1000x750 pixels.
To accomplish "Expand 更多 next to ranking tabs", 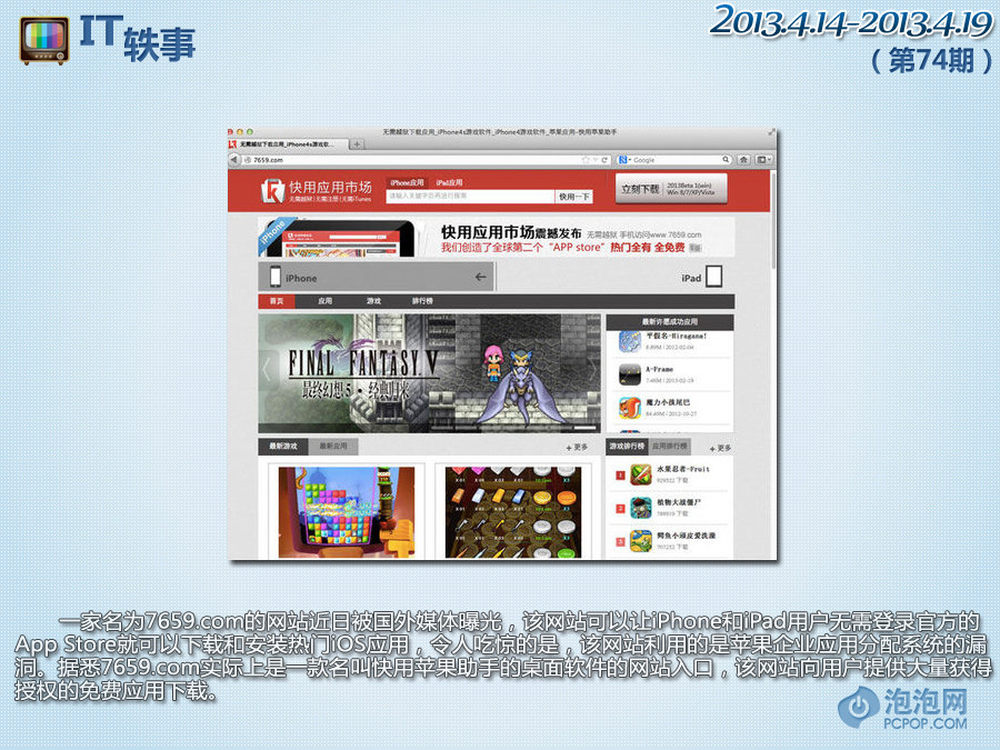I will [720, 447].
